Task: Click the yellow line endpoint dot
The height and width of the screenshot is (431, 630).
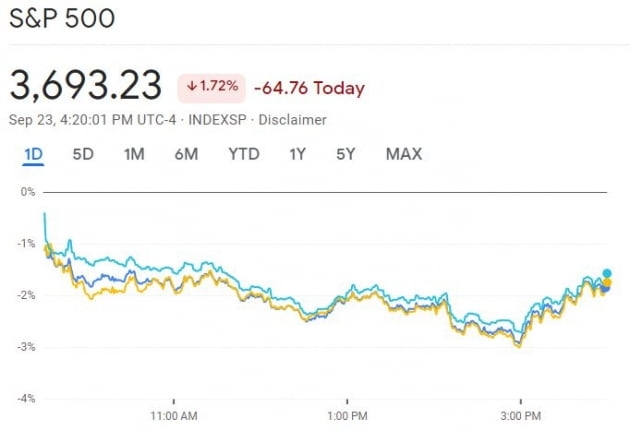Action: (606, 283)
